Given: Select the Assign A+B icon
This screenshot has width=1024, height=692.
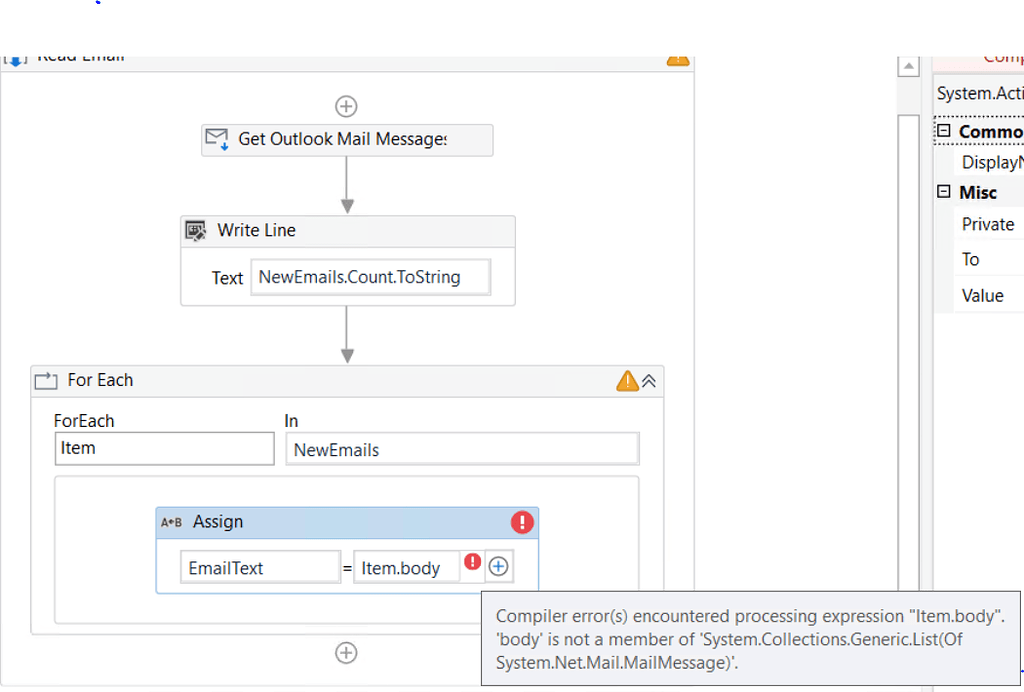Looking at the screenshot, I should (x=172, y=521).
